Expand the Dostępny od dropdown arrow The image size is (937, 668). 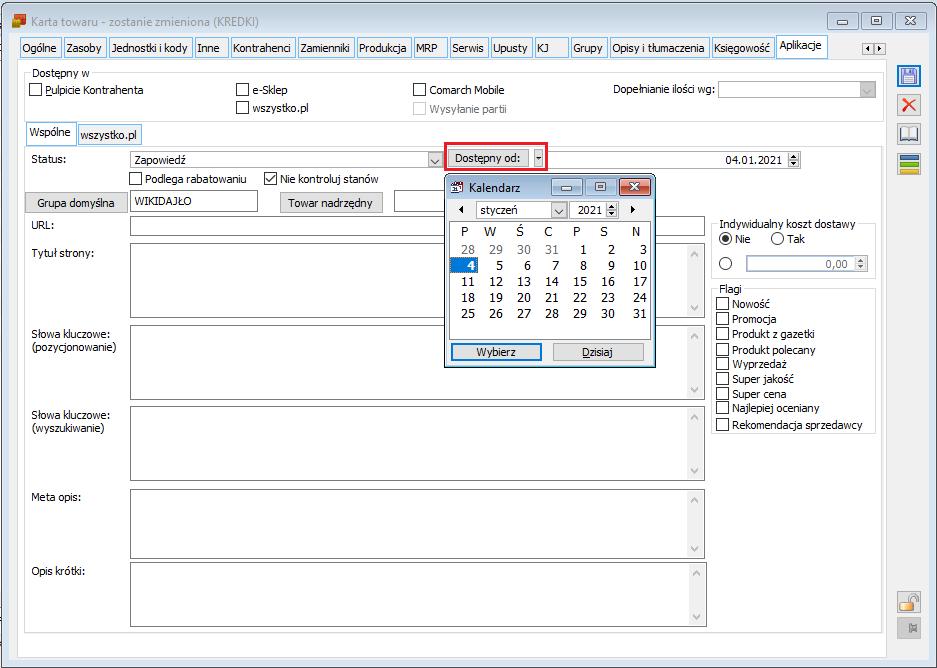[538, 158]
